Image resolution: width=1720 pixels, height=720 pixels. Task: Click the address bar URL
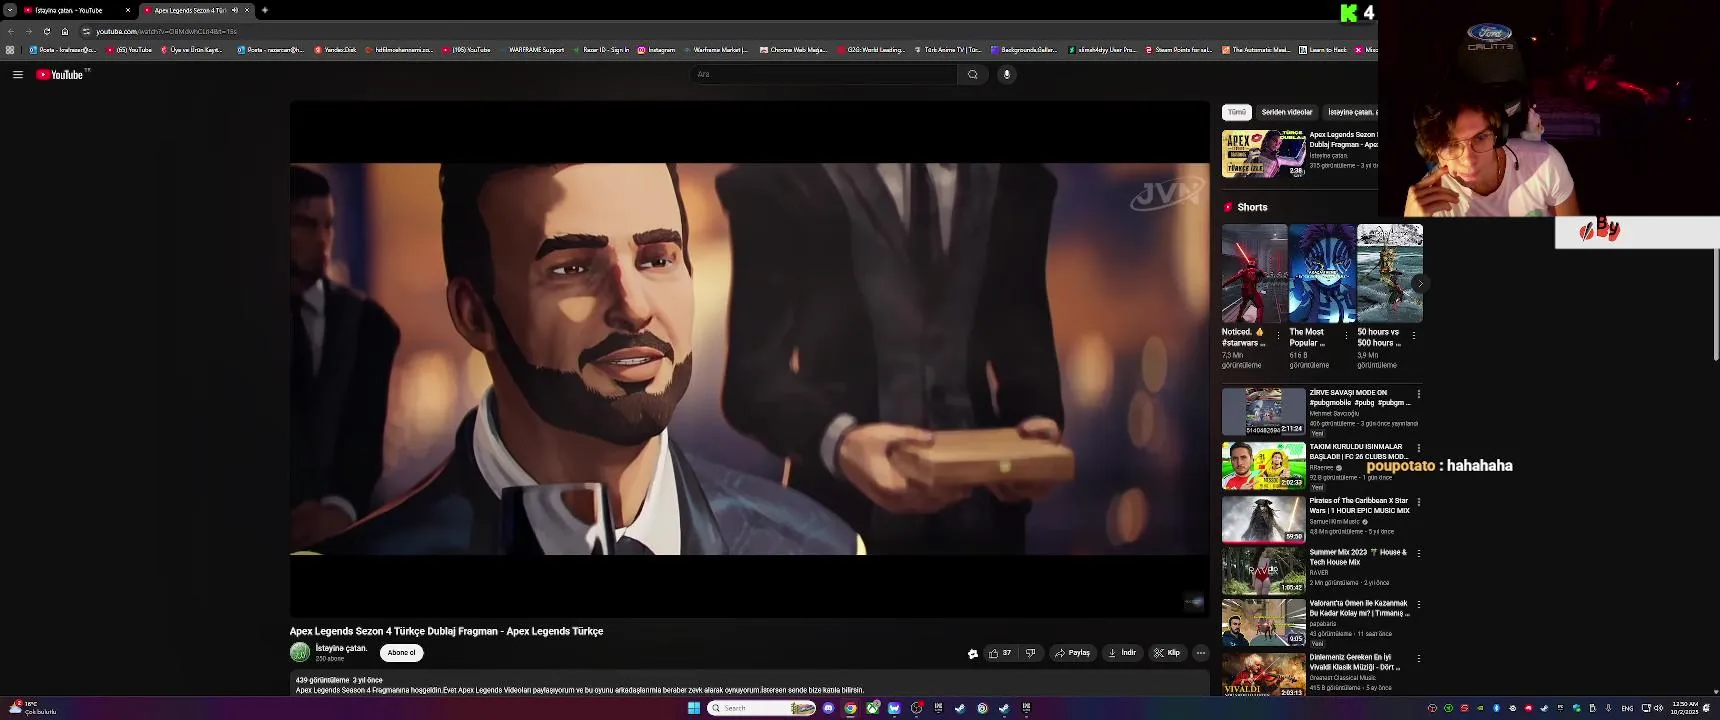167,31
